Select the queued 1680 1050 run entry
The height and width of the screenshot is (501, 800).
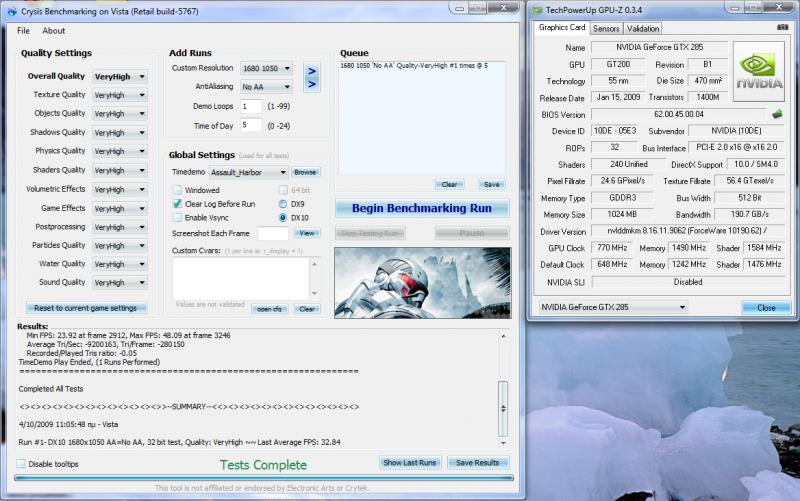tap(414, 66)
